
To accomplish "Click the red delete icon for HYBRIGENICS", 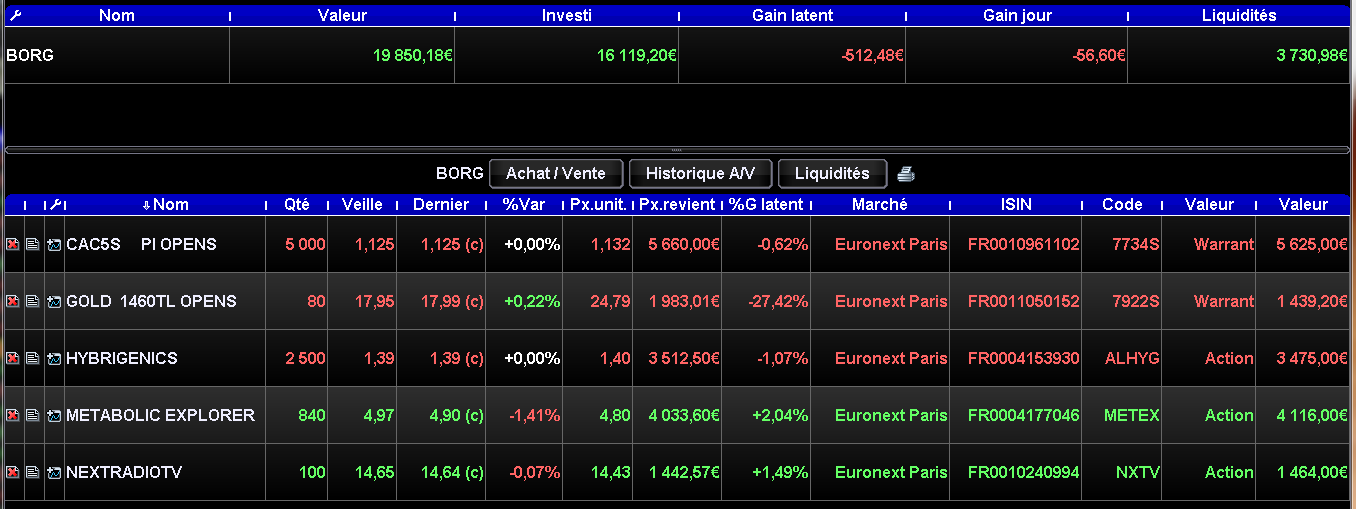I will [x=13, y=359].
